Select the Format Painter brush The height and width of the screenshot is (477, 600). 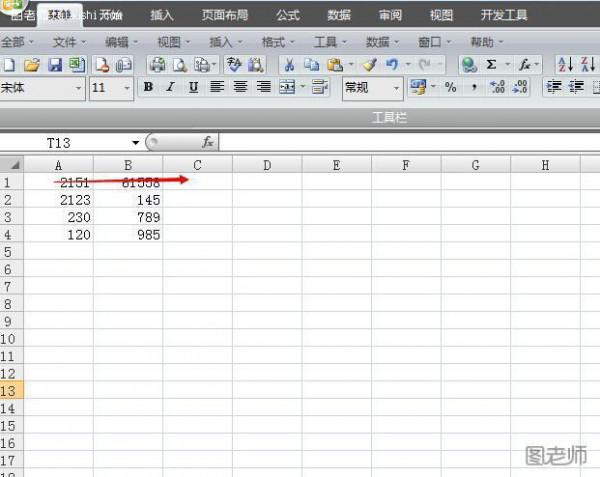(x=369, y=65)
